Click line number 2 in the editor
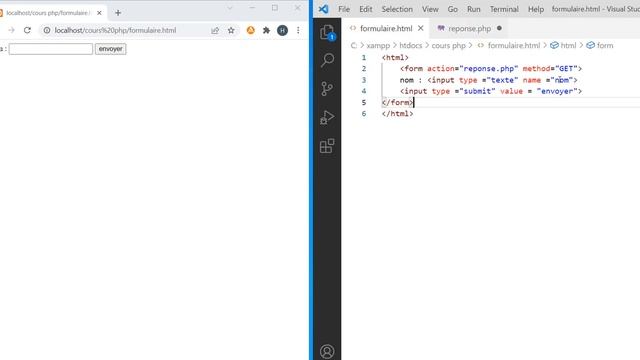 click(x=364, y=69)
